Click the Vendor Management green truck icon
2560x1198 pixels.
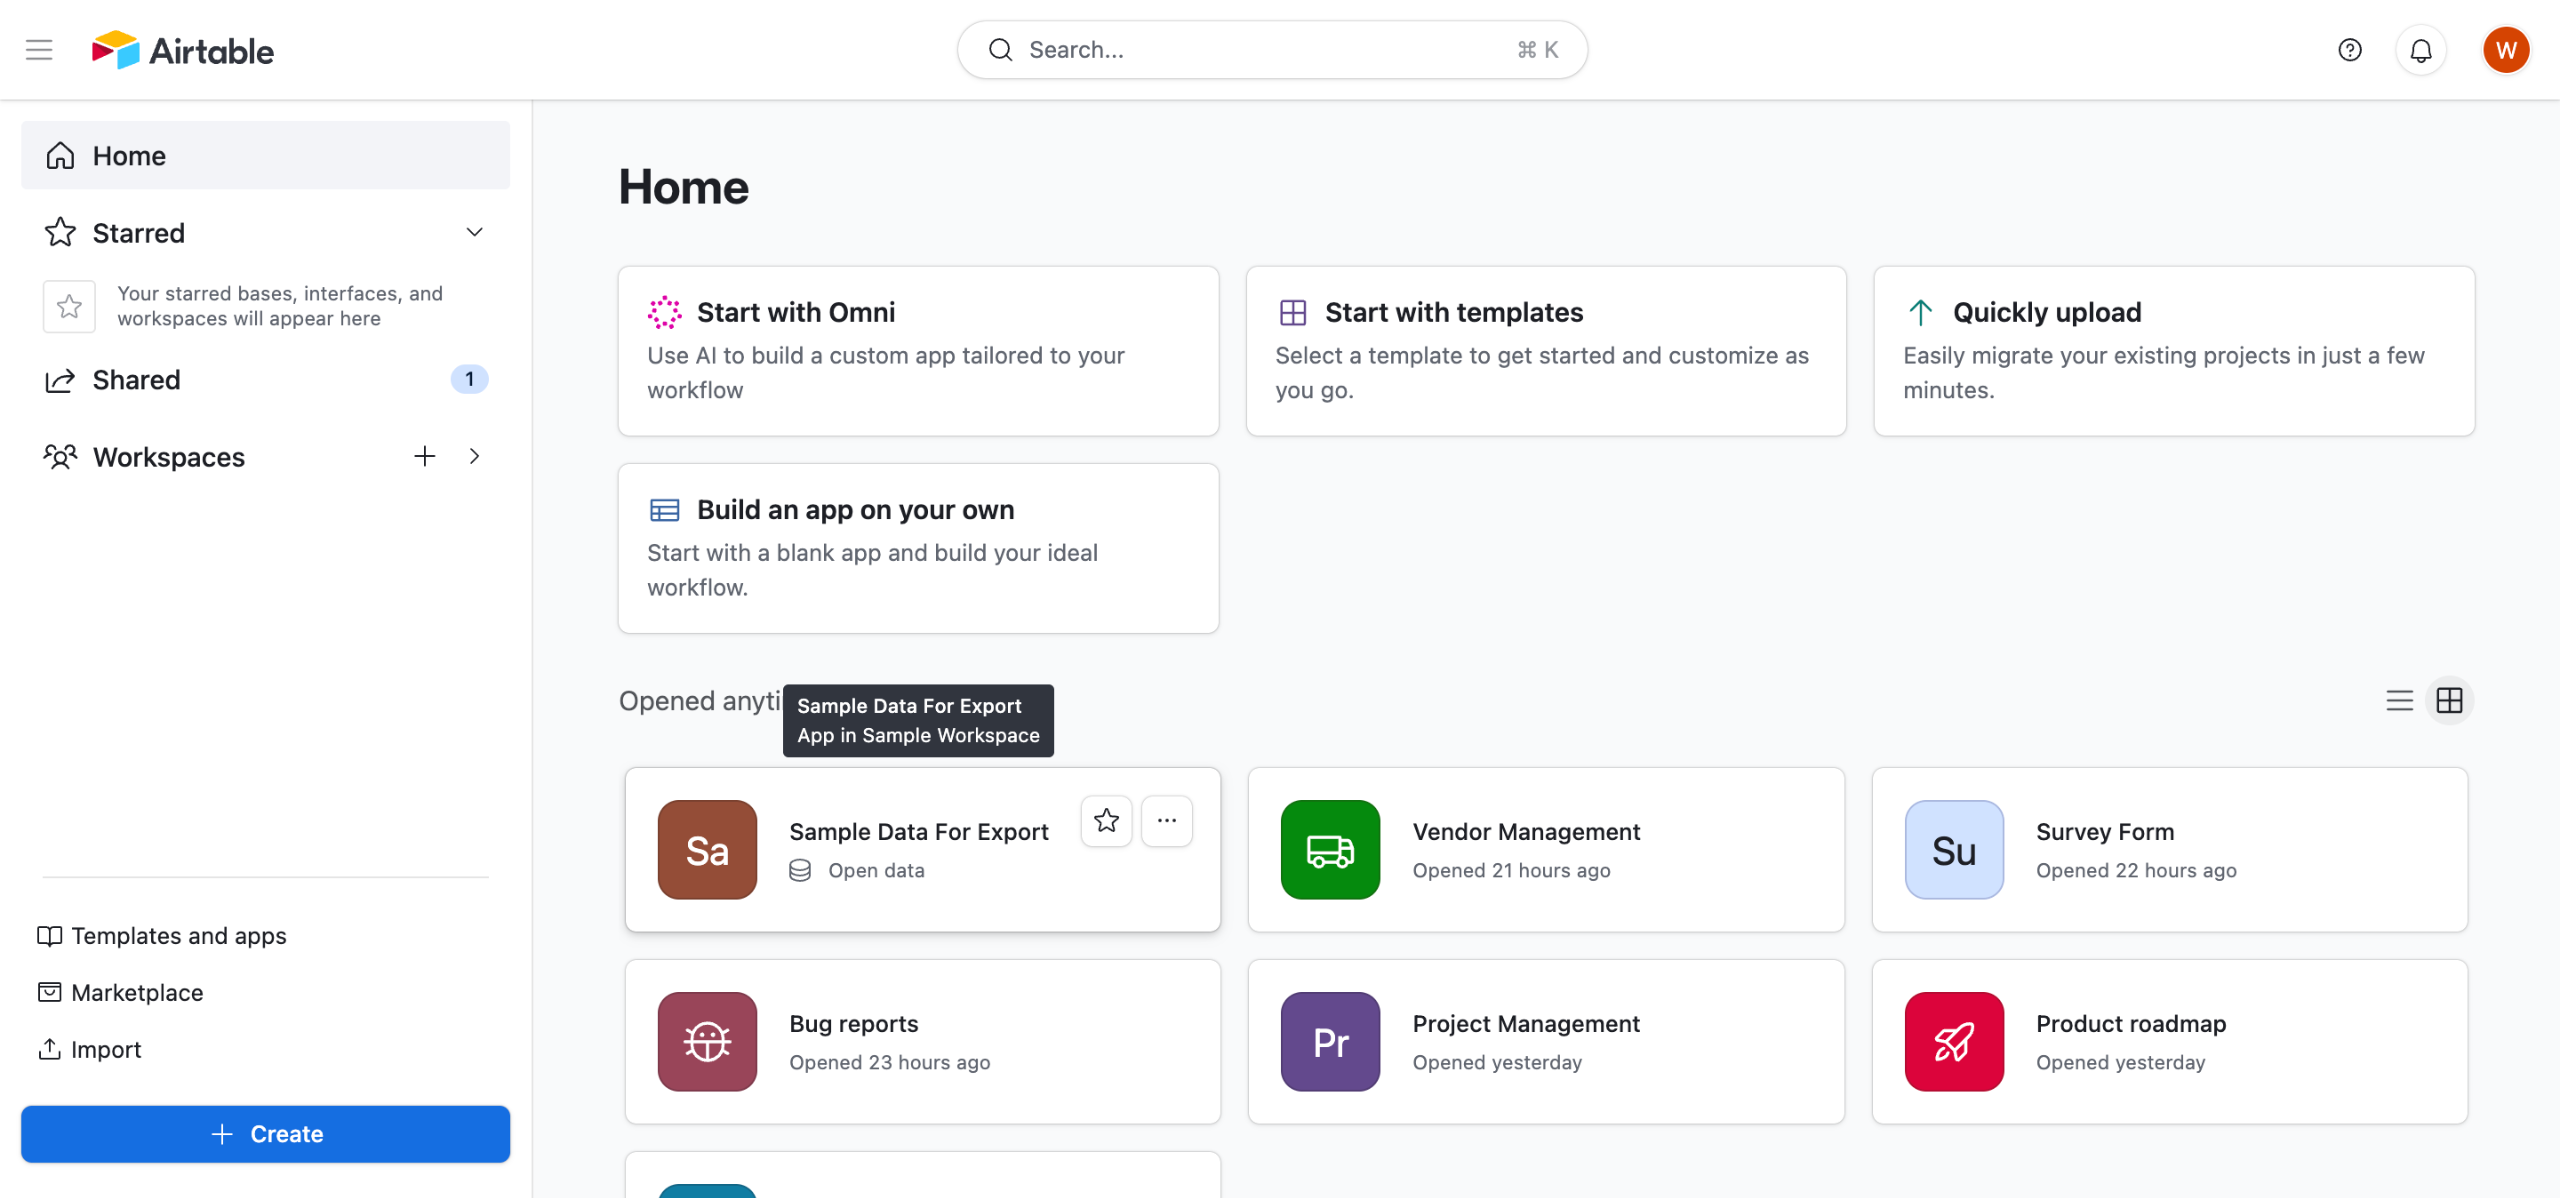(1330, 850)
